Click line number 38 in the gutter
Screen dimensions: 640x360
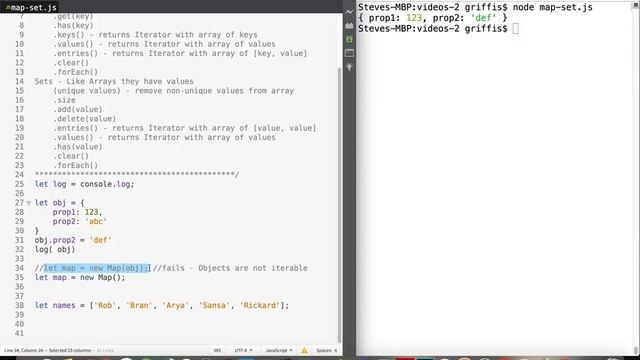pyautogui.click(x=19, y=305)
